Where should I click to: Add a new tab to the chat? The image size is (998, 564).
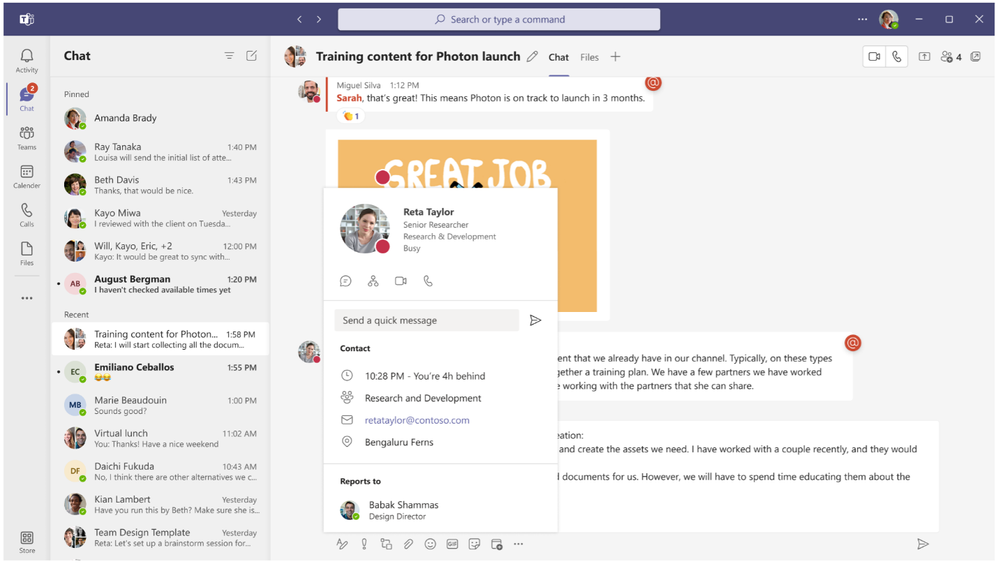tap(615, 57)
